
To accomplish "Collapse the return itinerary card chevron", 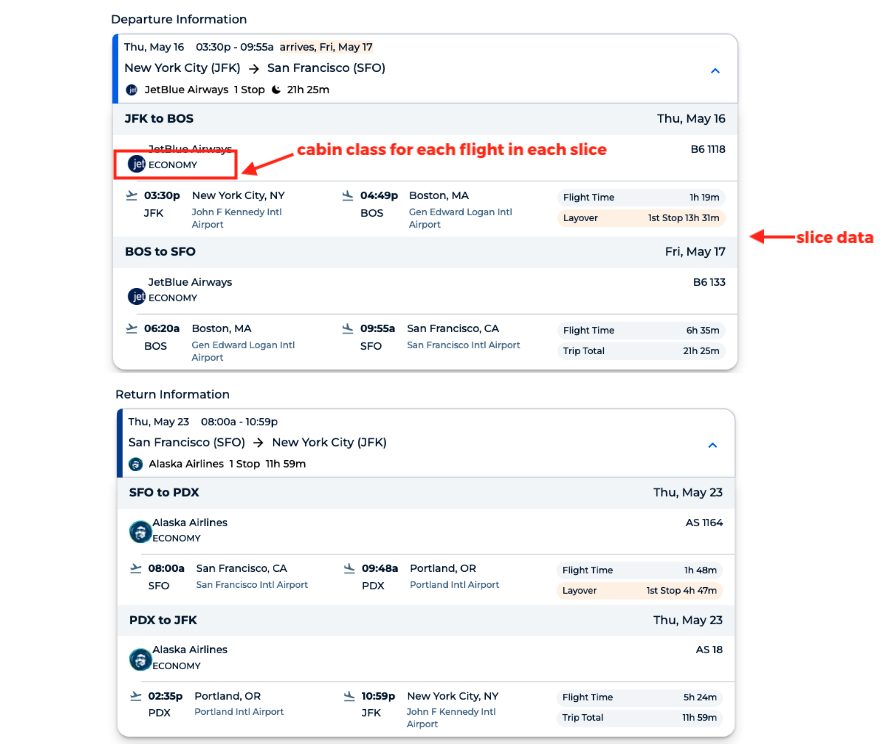I will [714, 445].
